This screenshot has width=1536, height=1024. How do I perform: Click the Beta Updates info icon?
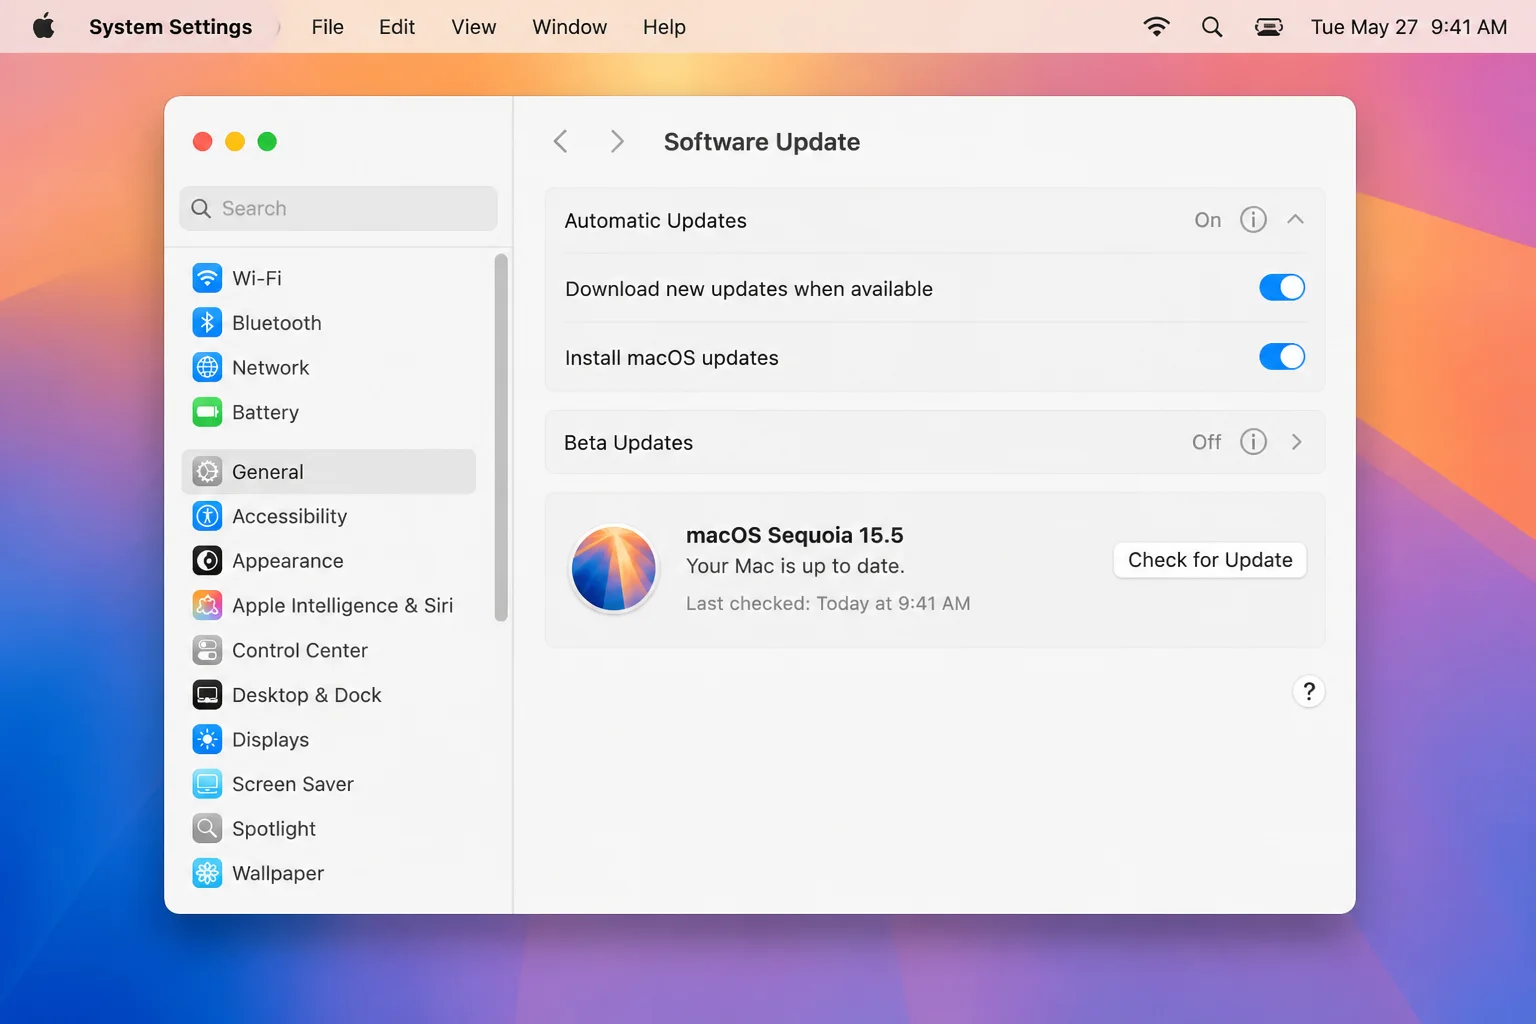[1253, 442]
